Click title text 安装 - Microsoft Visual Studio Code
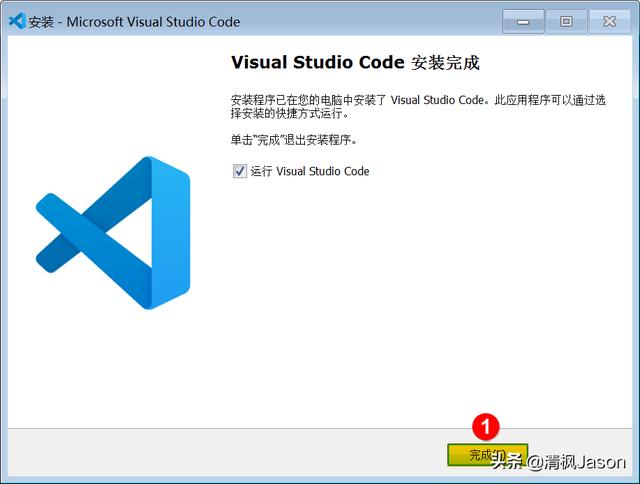The image size is (640, 484). pos(134,22)
